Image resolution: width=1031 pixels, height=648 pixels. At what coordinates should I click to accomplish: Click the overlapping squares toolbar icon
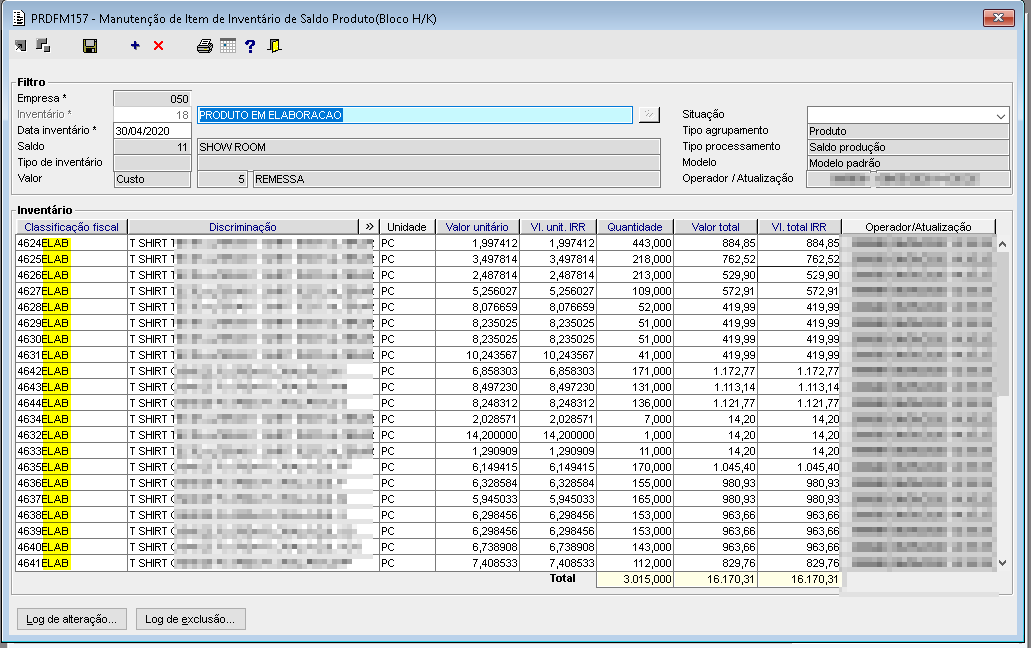[x=43, y=45]
